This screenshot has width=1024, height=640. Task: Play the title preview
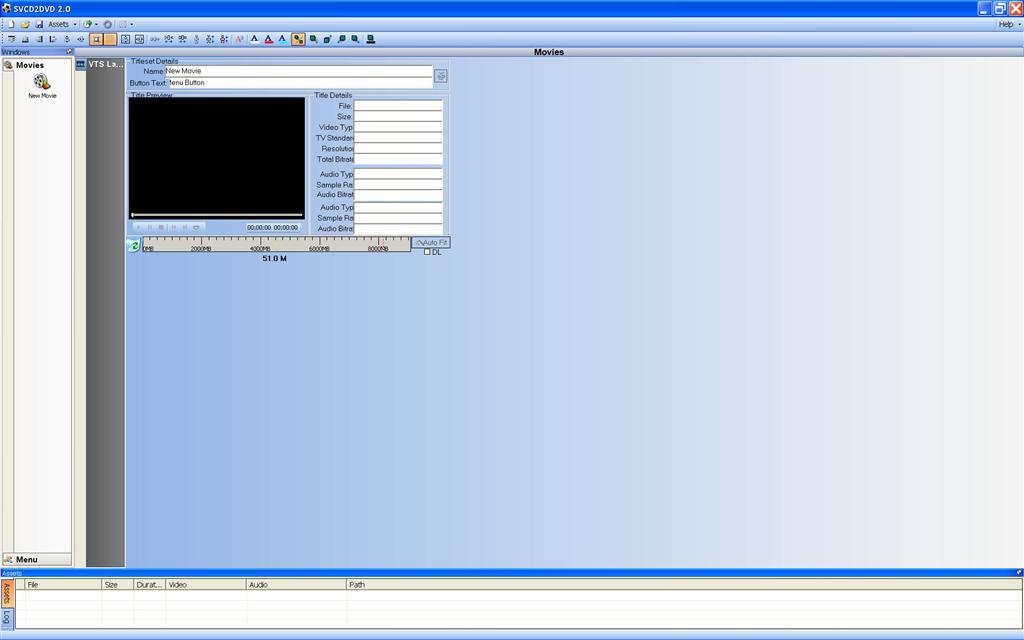pos(138,227)
